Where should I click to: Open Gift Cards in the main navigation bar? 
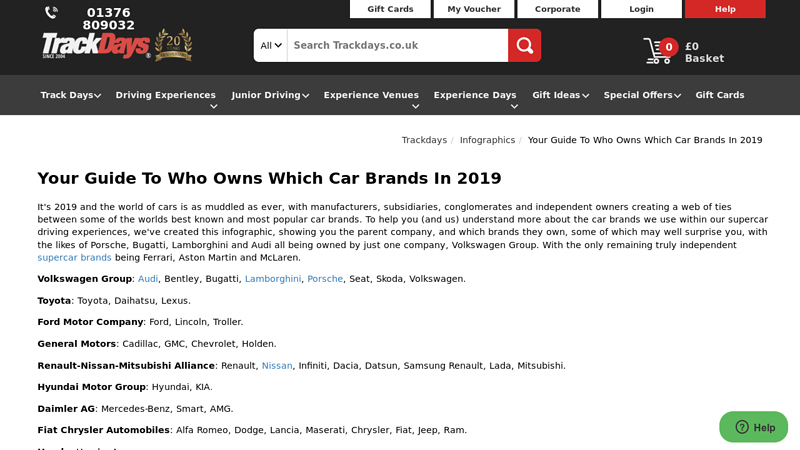pos(719,95)
